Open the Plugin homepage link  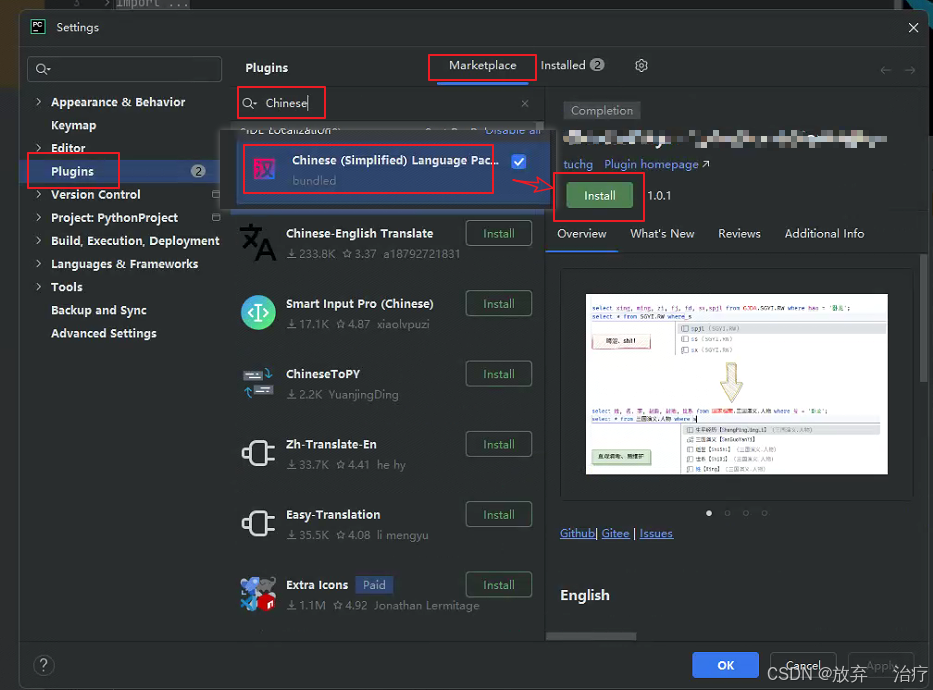(x=656, y=164)
